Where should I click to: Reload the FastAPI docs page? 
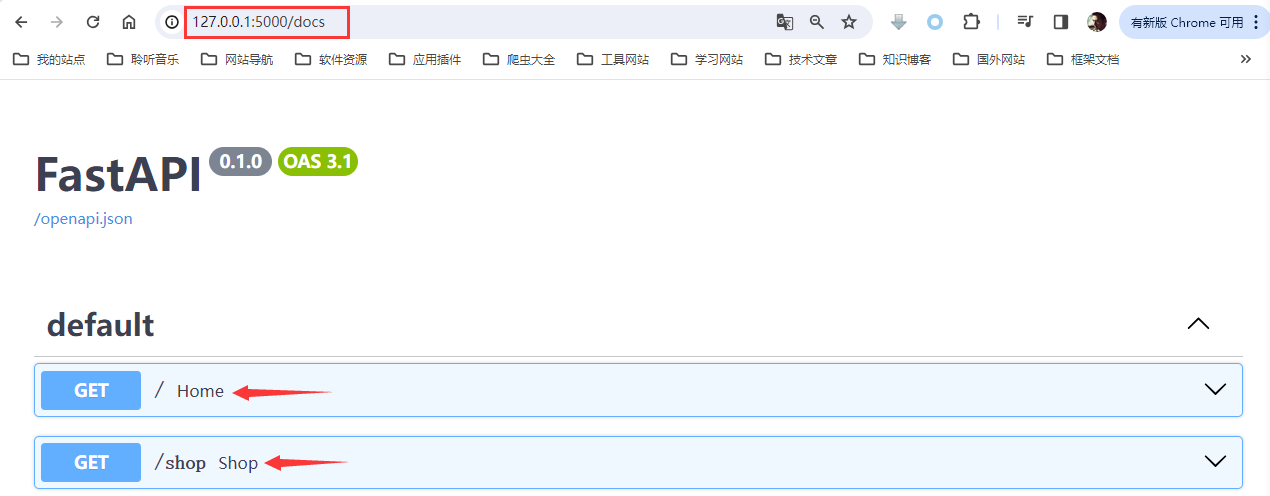tap(93, 22)
